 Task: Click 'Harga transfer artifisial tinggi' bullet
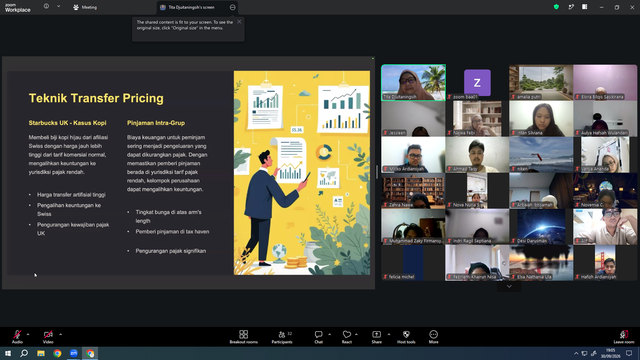(x=71, y=195)
